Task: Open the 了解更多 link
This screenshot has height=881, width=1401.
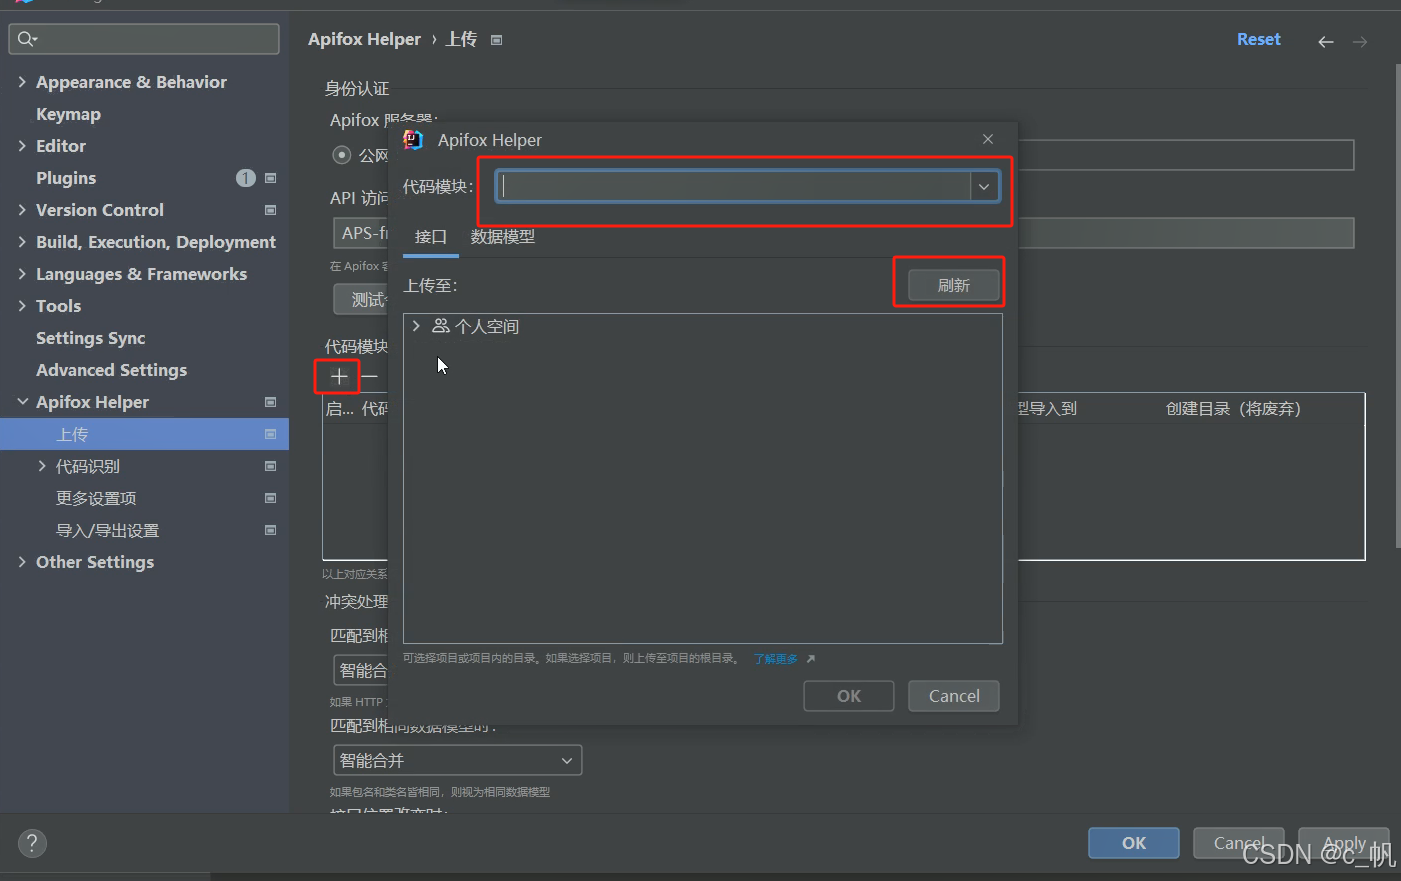Action: coord(776,659)
